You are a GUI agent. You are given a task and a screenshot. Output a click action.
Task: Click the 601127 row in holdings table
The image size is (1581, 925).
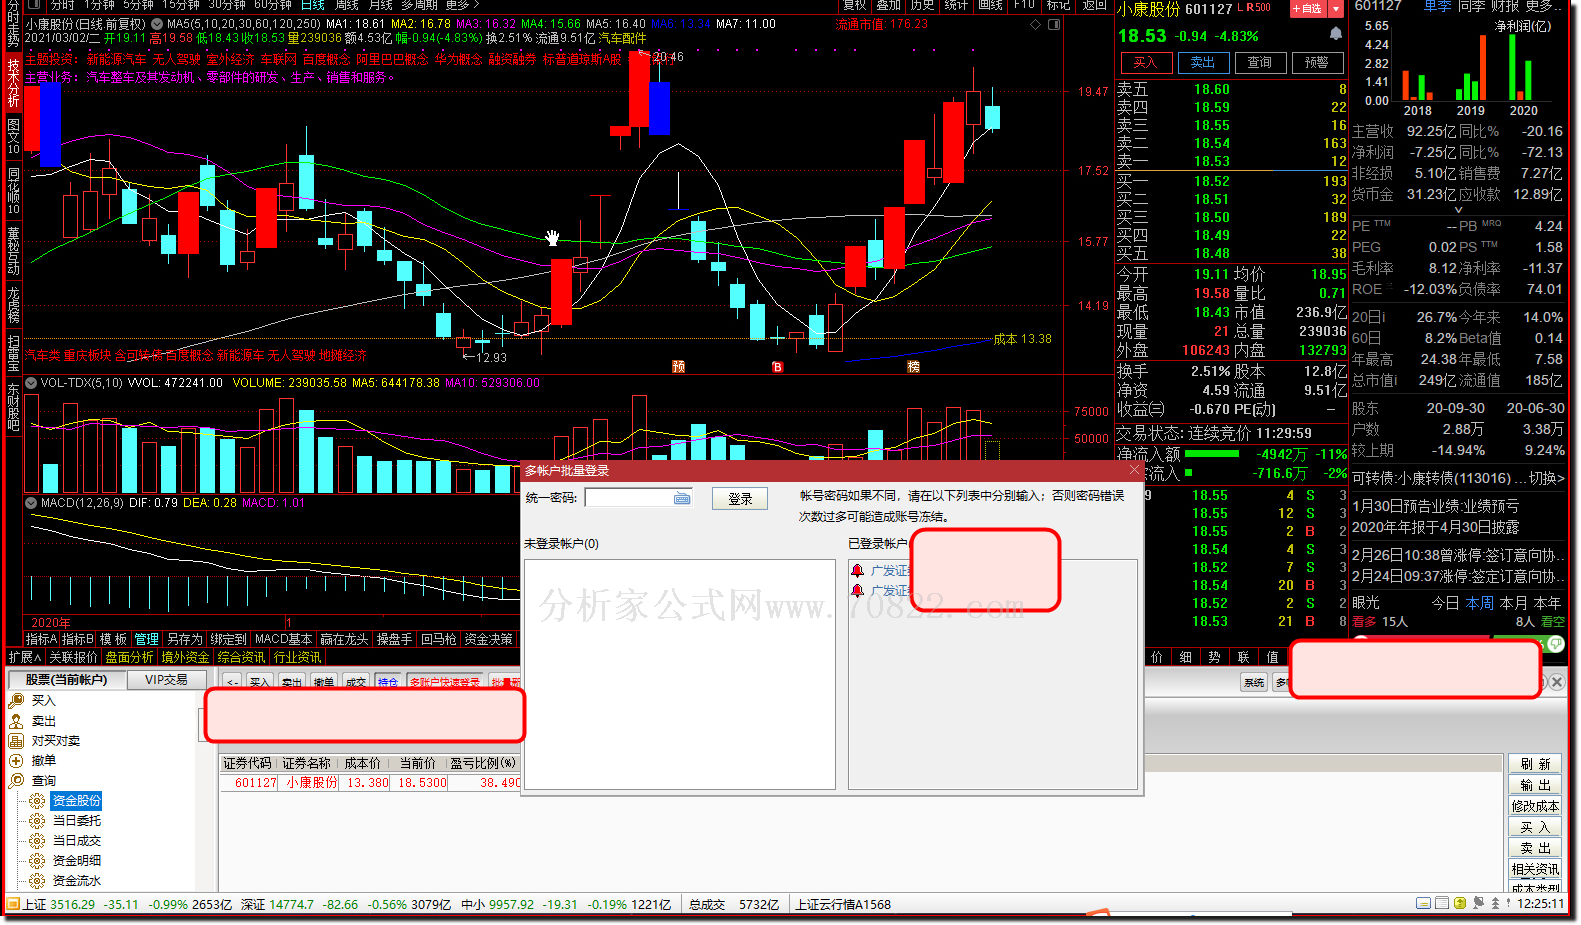coord(370,783)
